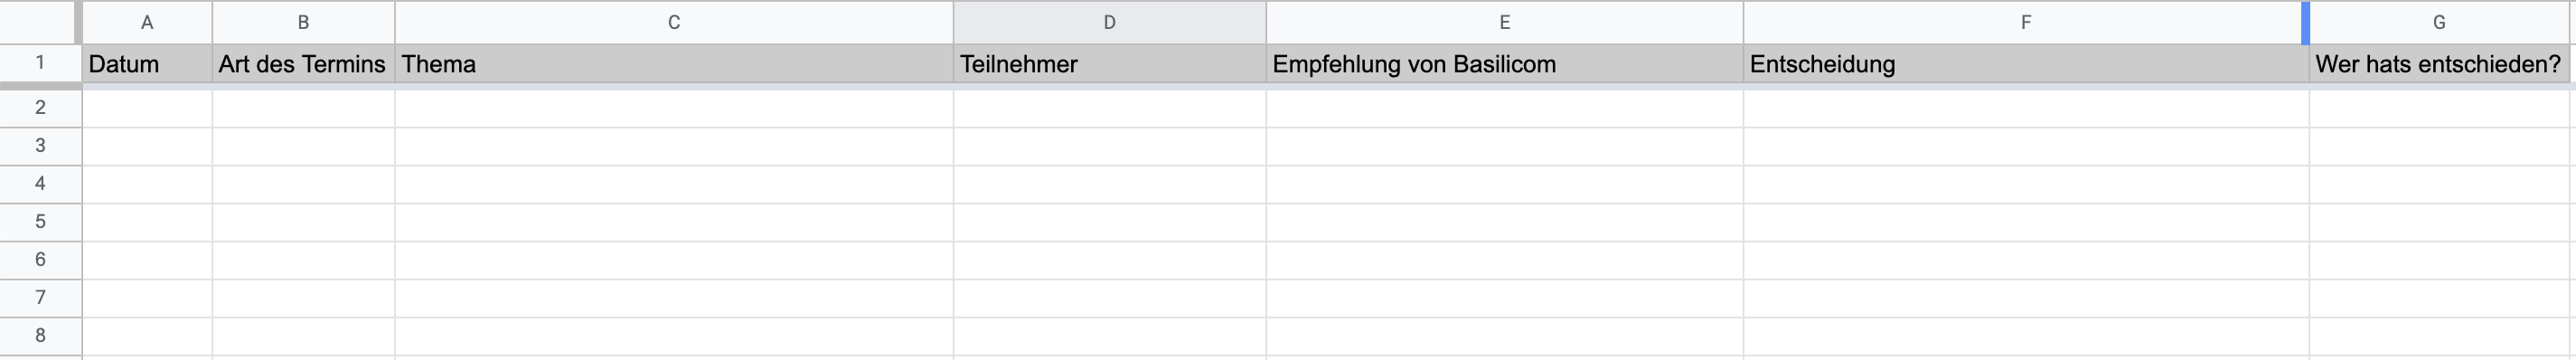This screenshot has width=2576, height=360.
Task: Click the select-all corner box
Action: pos(38,22)
